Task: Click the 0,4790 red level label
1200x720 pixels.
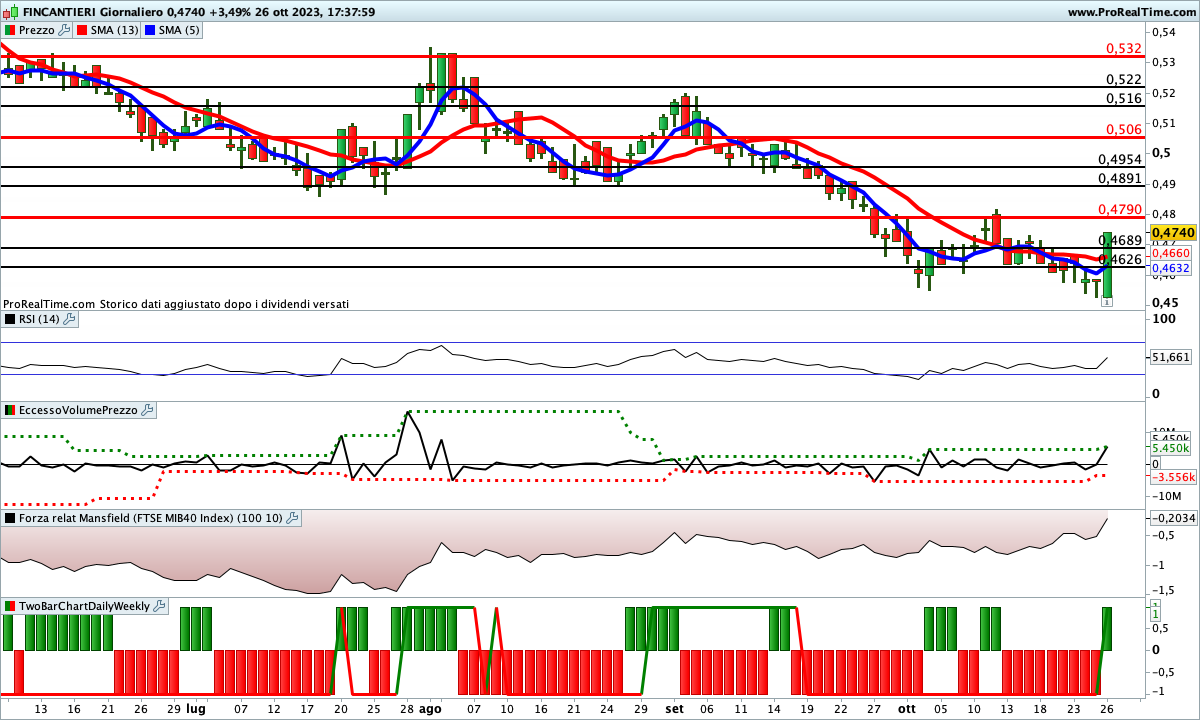Action: click(1120, 209)
